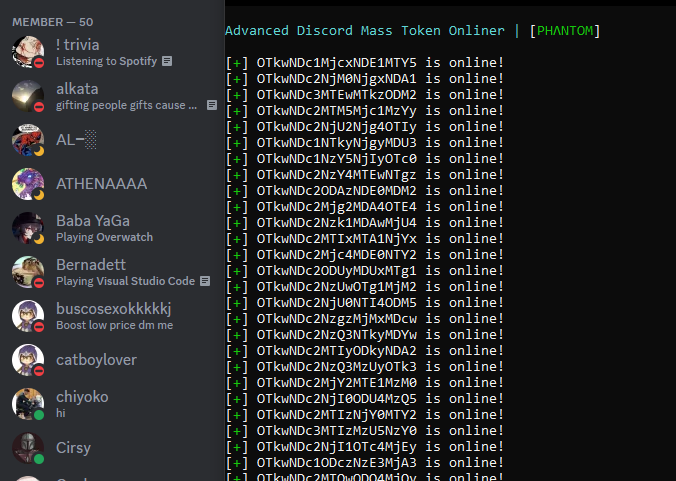Click terminal line OTkwNDc2Nzk1MDAwMjU4

(365, 222)
